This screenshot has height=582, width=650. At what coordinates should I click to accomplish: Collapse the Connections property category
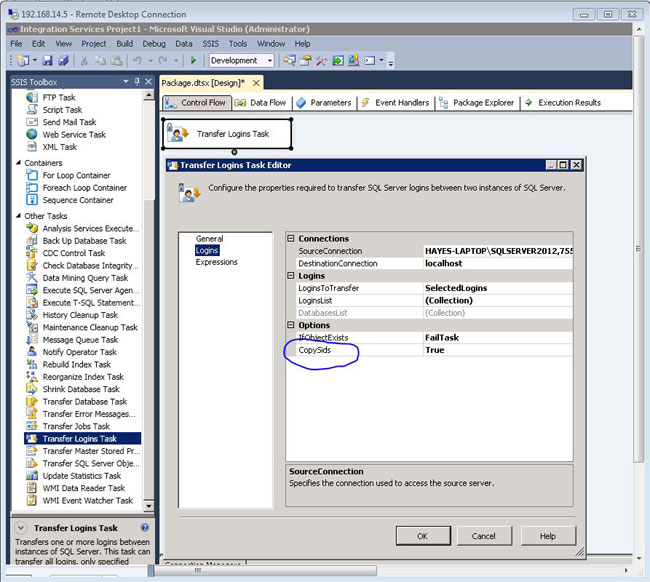coord(291,238)
